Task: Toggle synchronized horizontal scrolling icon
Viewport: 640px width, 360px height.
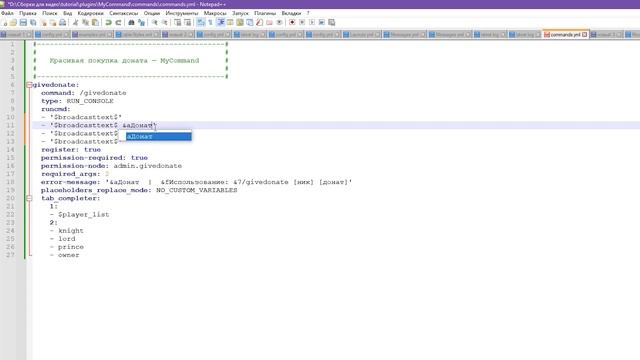Action: 187,22
